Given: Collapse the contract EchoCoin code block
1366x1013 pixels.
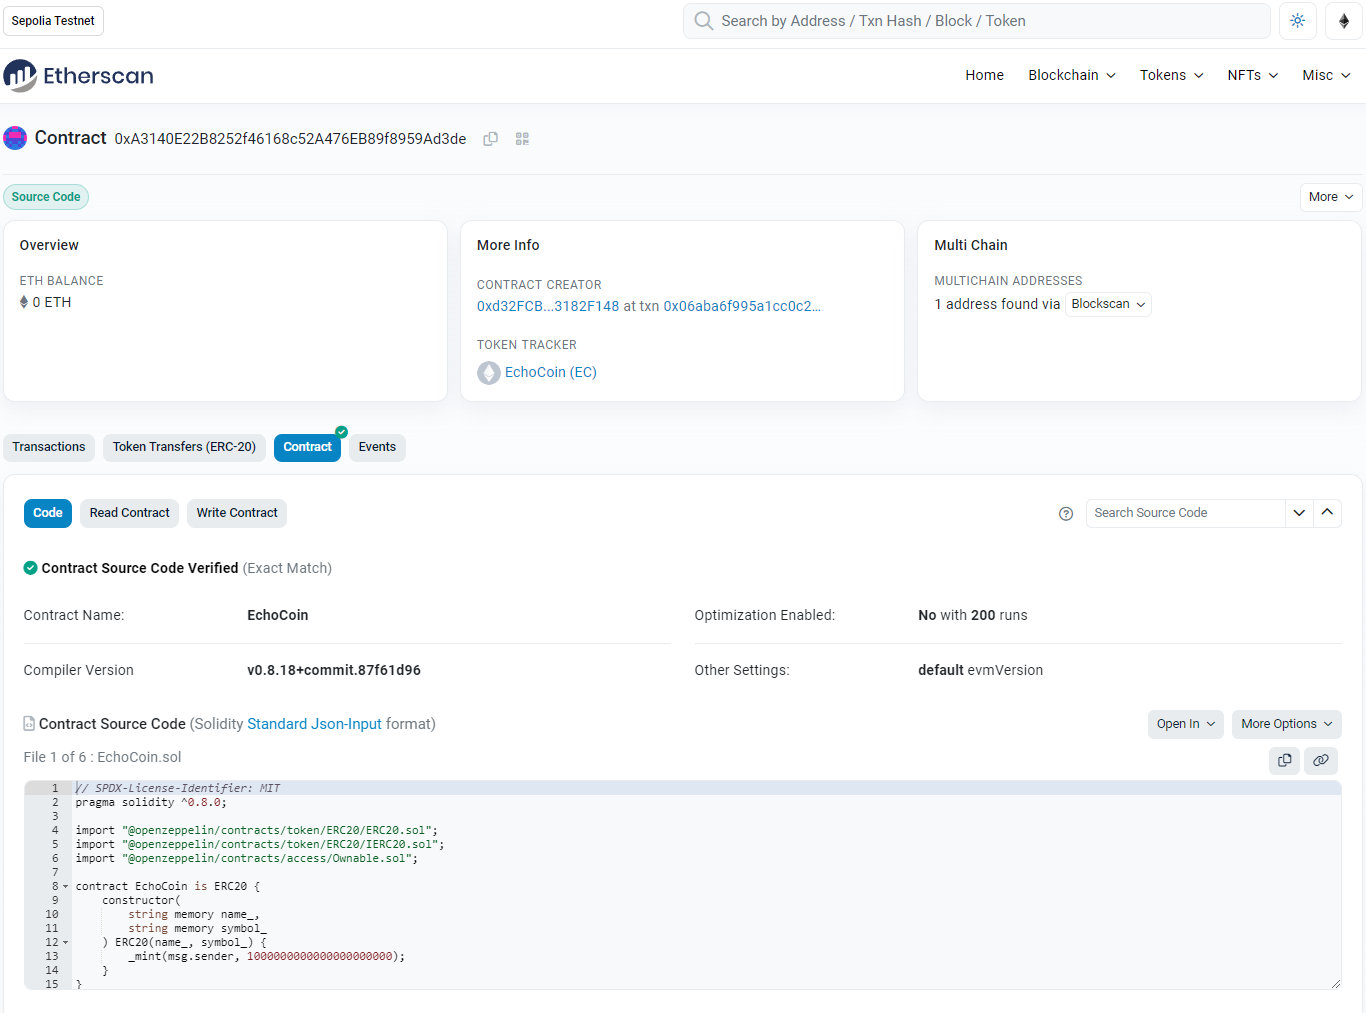Looking at the screenshot, I should [66, 887].
